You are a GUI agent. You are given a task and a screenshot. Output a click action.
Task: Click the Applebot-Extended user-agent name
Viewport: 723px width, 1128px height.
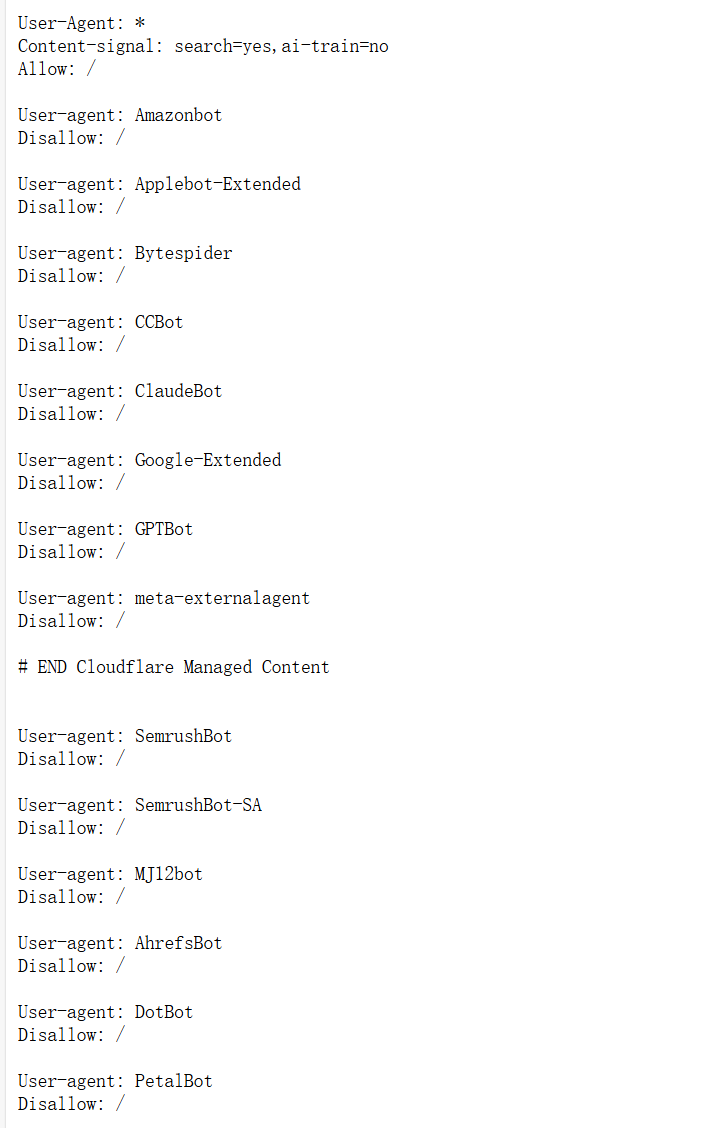click(x=217, y=184)
